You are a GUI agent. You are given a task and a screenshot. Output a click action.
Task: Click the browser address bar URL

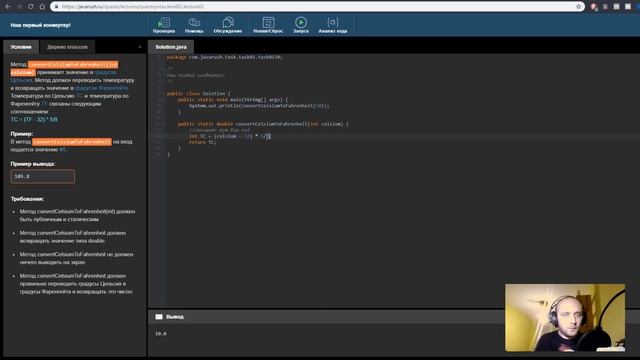point(133,7)
